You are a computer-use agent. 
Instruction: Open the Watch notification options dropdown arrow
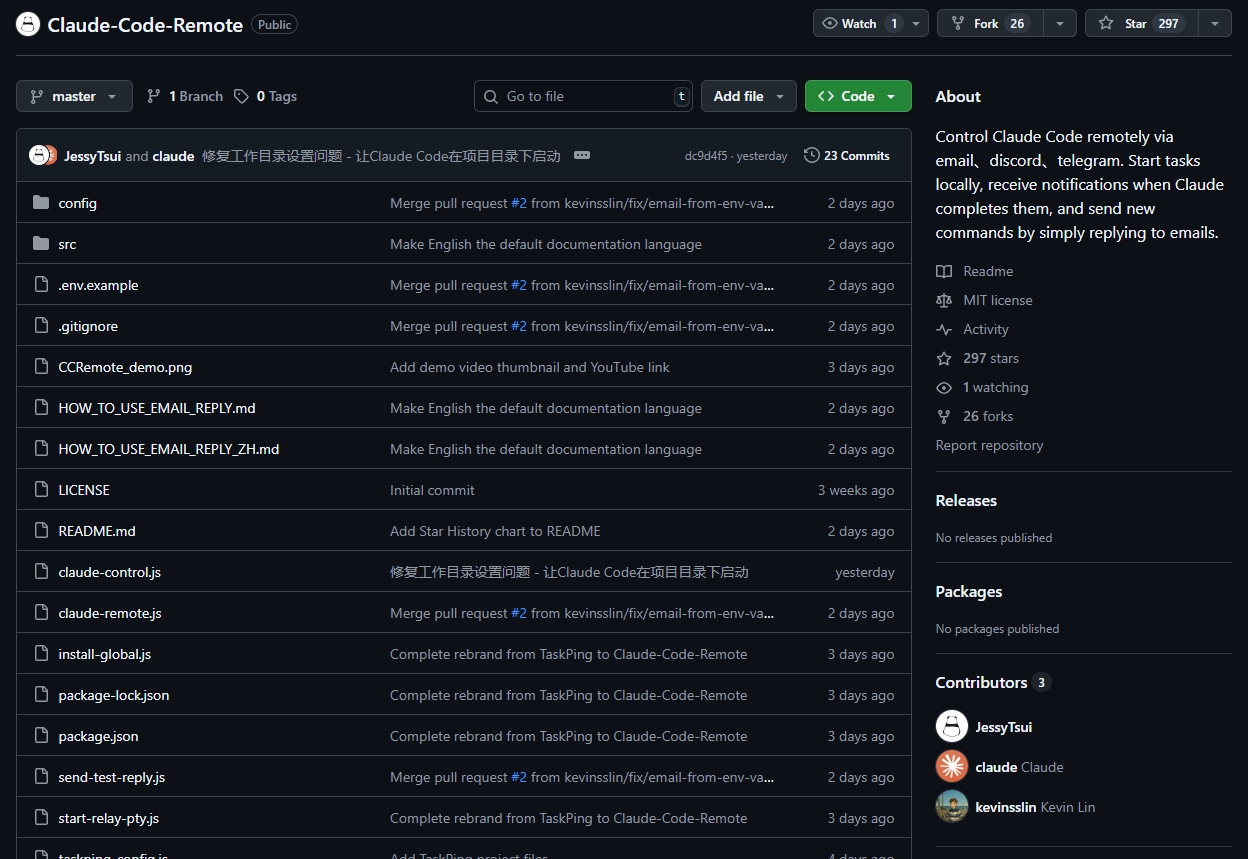tap(916, 23)
